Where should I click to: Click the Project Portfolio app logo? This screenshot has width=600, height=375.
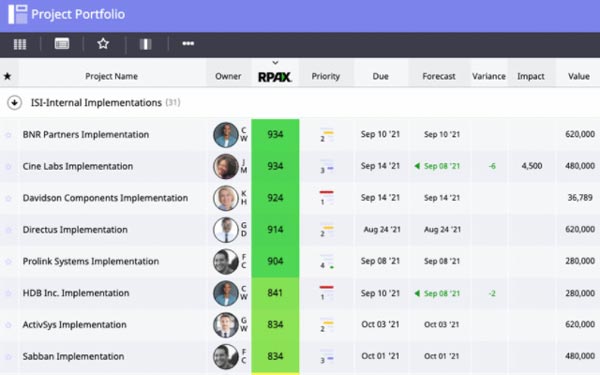click(x=18, y=14)
